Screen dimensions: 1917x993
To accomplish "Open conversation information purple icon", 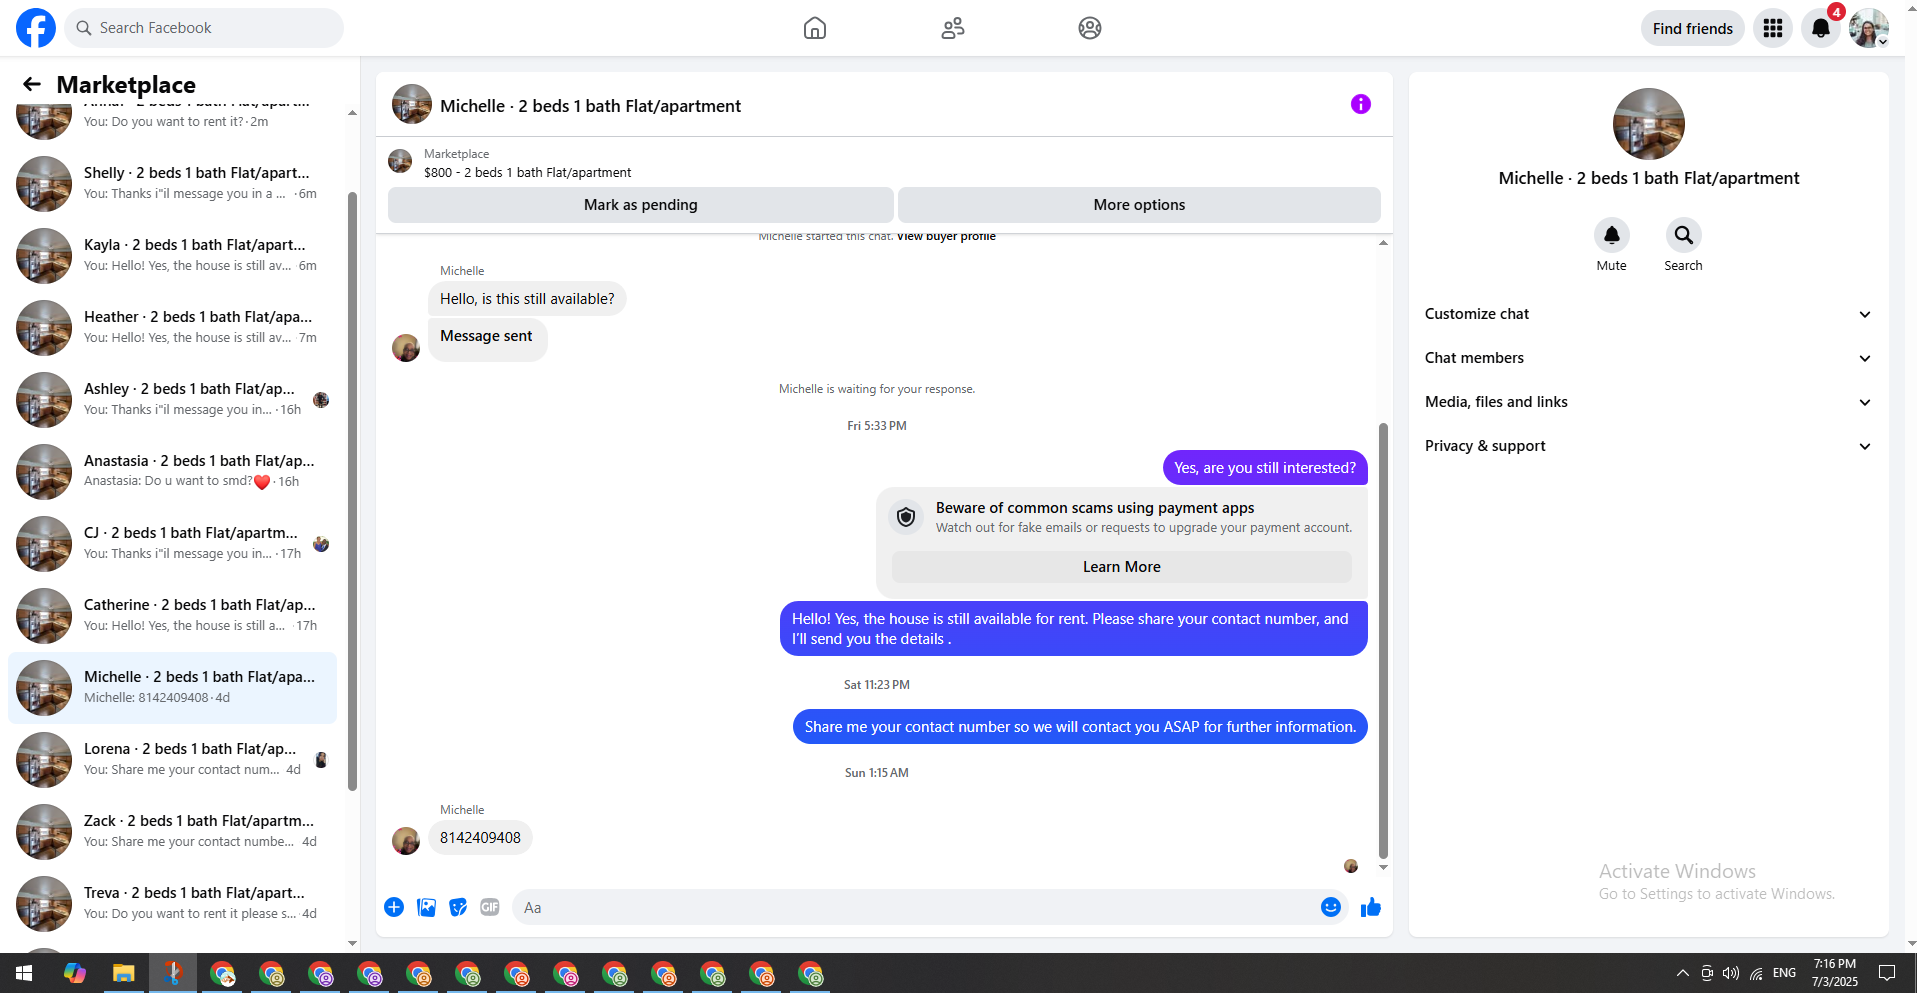I will [x=1361, y=104].
